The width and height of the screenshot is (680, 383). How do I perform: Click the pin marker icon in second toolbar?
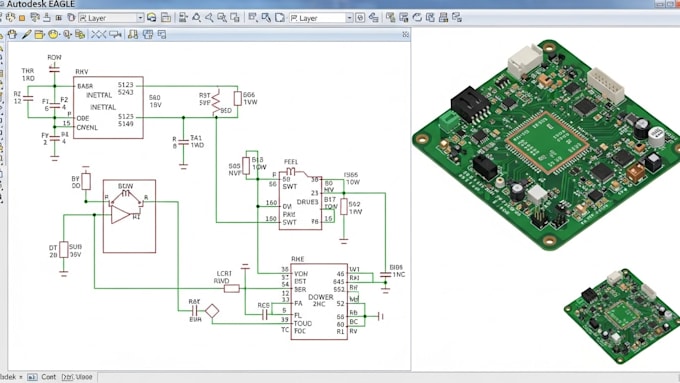coord(67,34)
